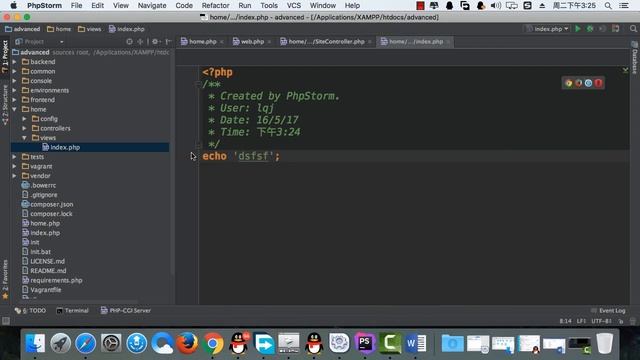Click the read-only lock toggle in status bar

click(x=621, y=321)
